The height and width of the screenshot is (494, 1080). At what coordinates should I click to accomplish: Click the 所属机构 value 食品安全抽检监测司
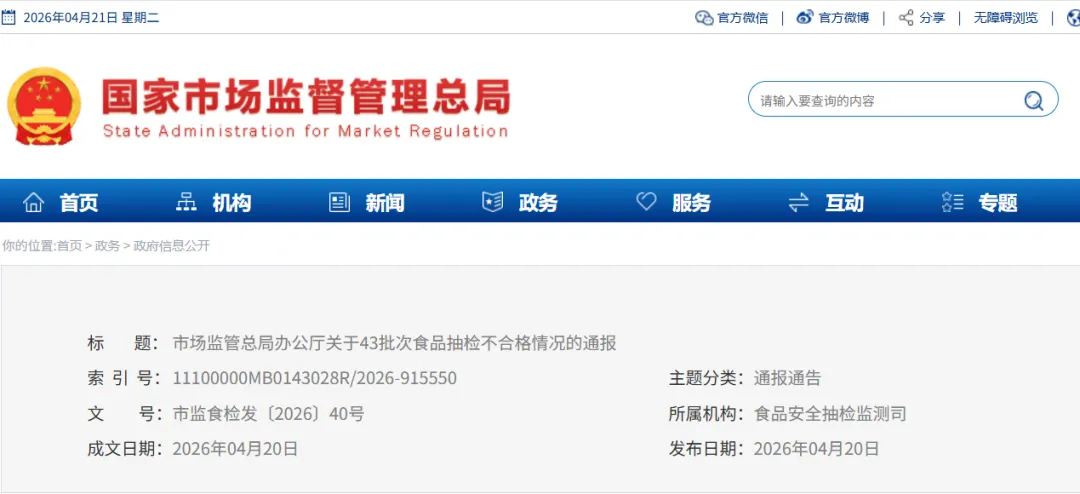tap(831, 414)
